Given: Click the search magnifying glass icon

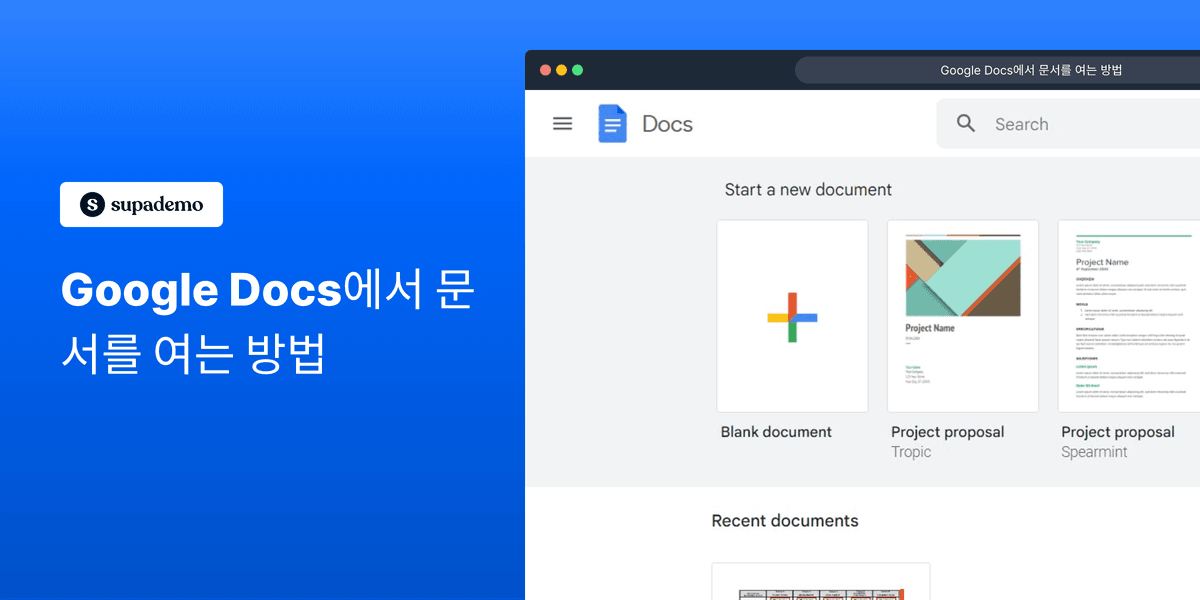Looking at the screenshot, I should 965,123.
